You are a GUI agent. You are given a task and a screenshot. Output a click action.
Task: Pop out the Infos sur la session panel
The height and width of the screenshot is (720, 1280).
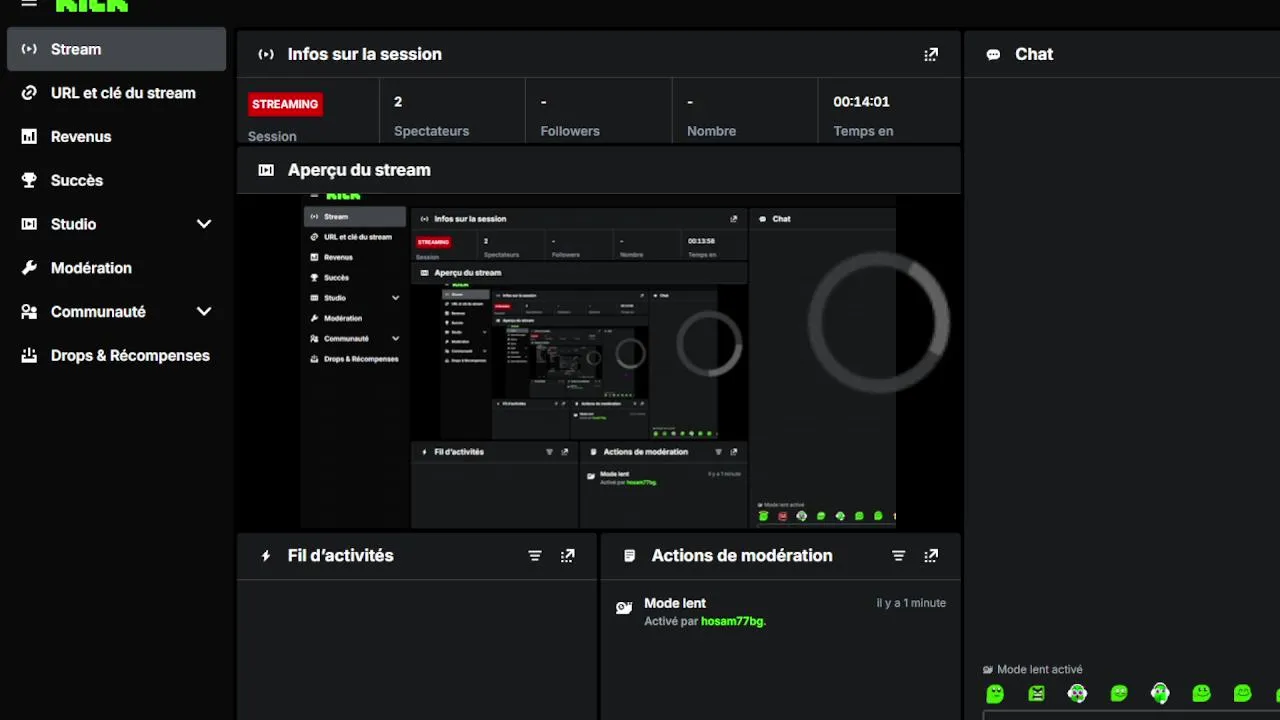coord(931,55)
